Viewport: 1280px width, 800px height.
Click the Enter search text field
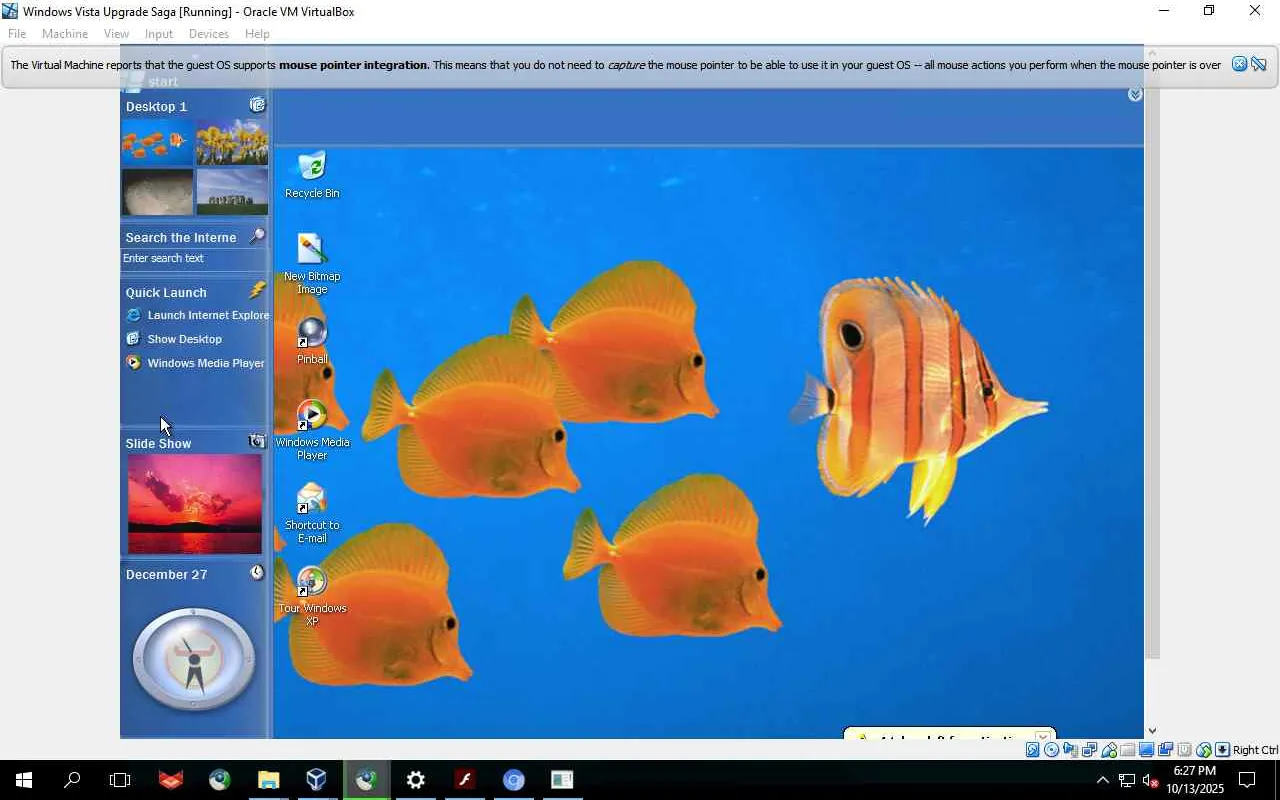click(x=194, y=258)
